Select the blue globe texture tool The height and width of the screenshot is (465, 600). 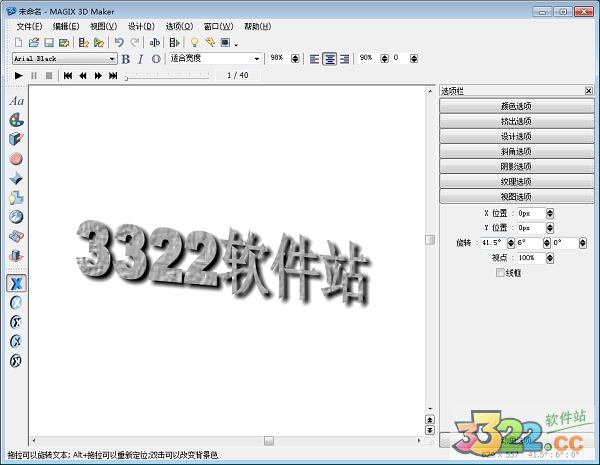pyautogui.click(x=16, y=217)
